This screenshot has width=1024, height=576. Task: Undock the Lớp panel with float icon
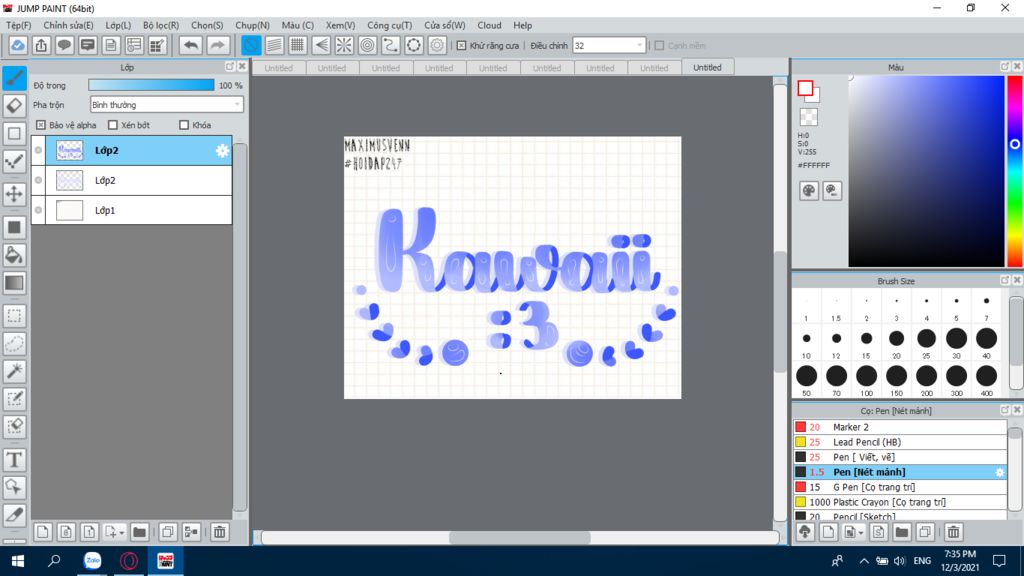[x=230, y=67]
